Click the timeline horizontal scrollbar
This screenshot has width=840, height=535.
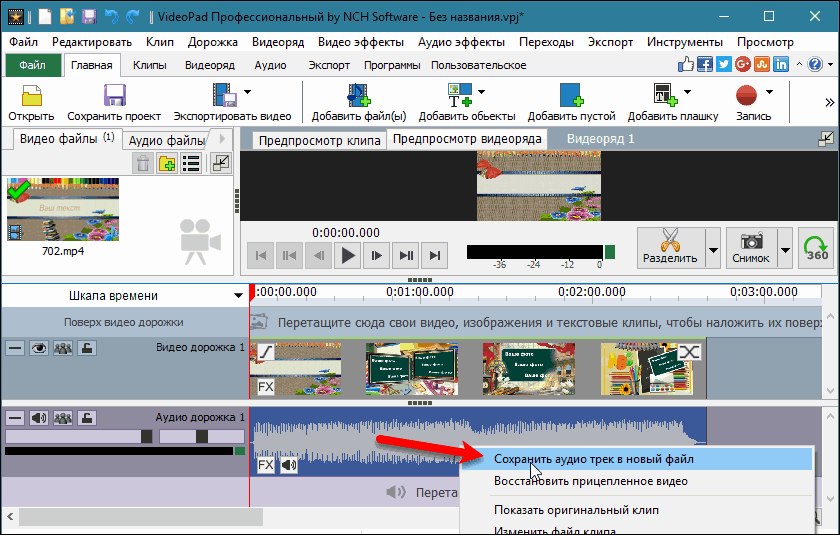coord(141,517)
